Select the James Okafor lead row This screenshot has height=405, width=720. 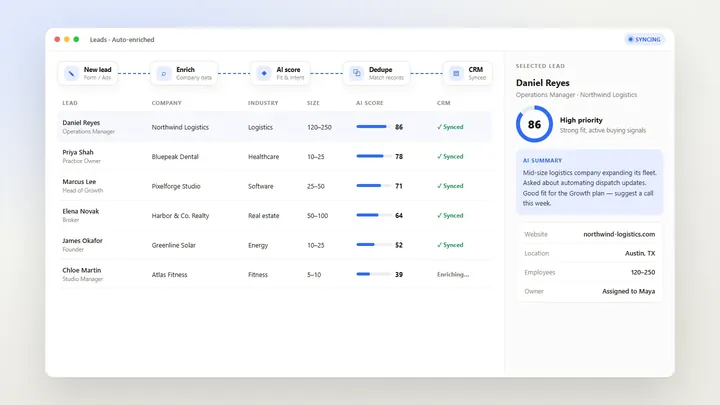(275, 245)
